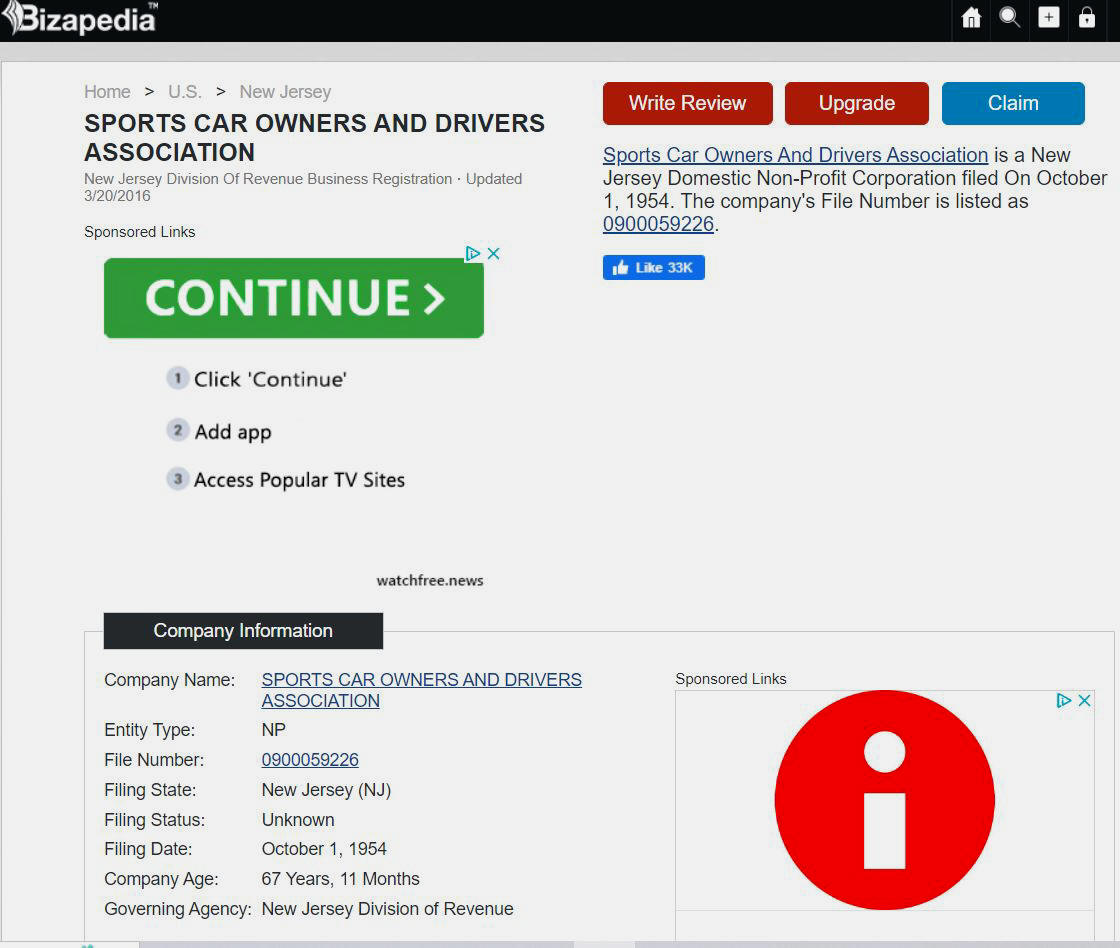Click the page title heading
1120x948 pixels.
(314, 138)
